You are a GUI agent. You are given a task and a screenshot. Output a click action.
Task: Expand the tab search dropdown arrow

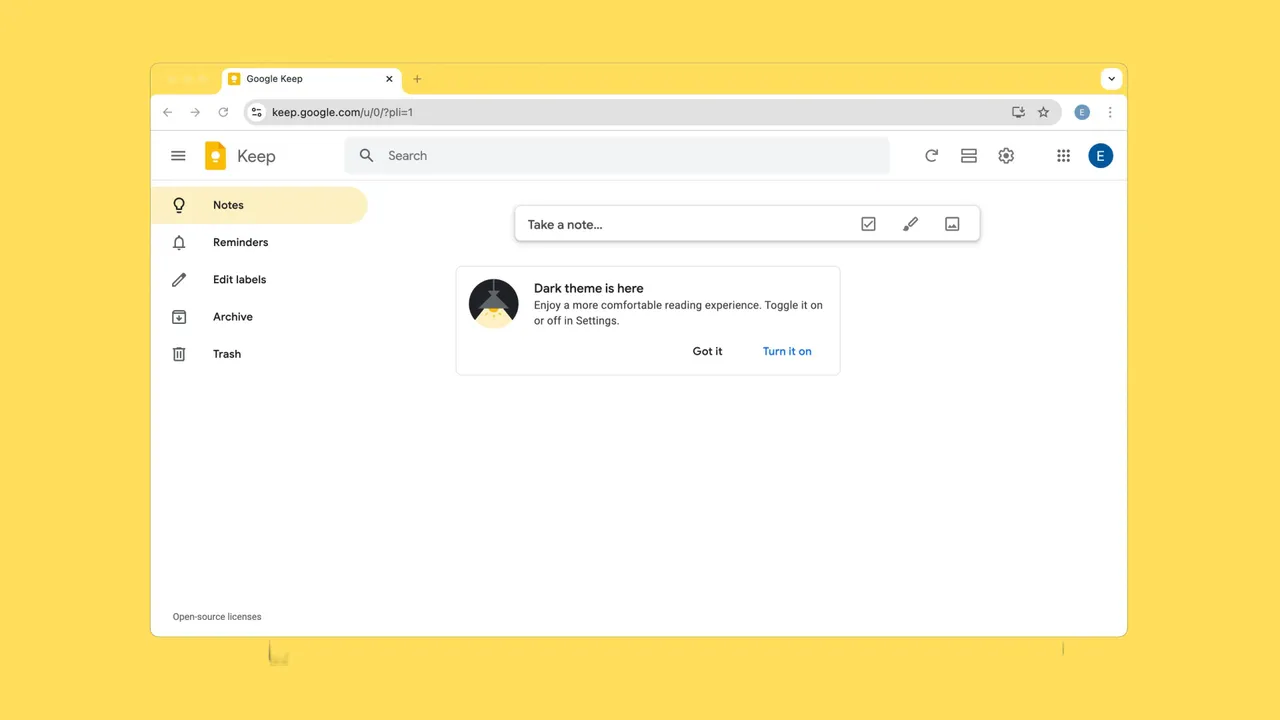[x=1111, y=79]
